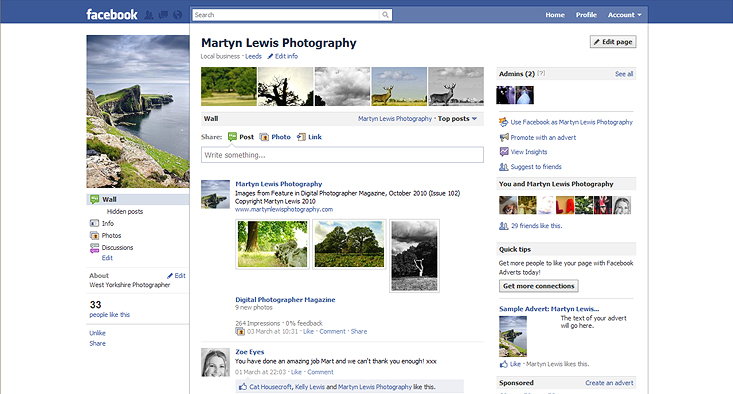Click the Use Facebook as page icon
The image size is (733, 394).
503,122
